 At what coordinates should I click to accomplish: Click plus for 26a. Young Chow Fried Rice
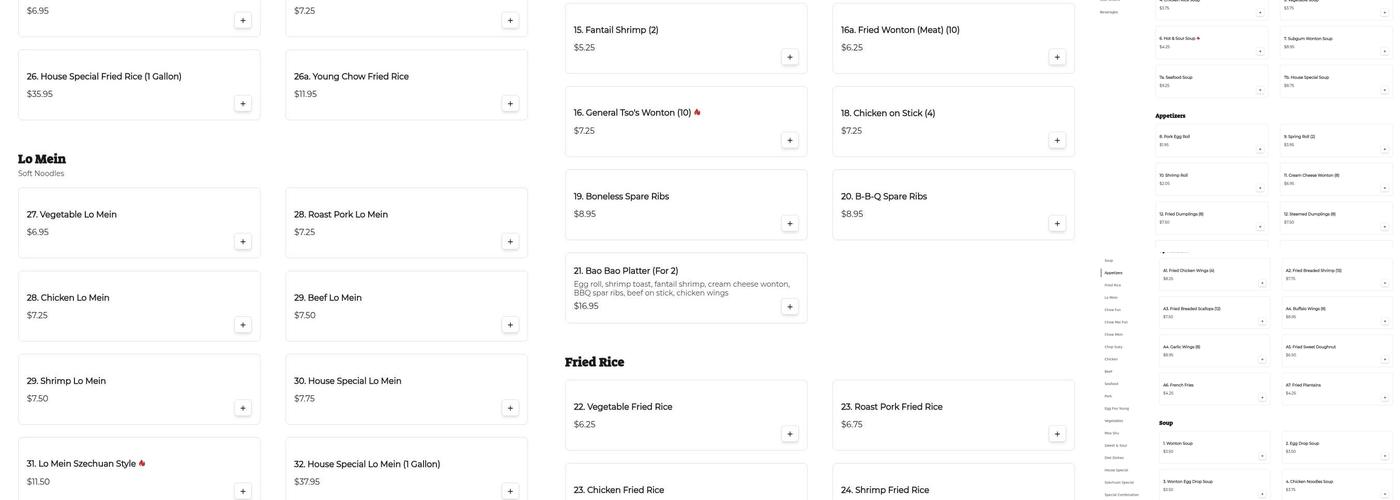click(510, 104)
